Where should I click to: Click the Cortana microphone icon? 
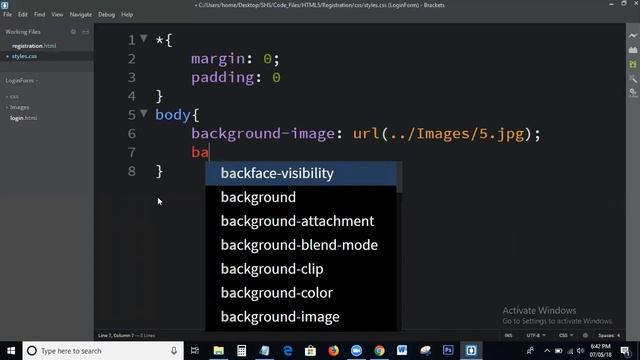[x=174, y=351]
